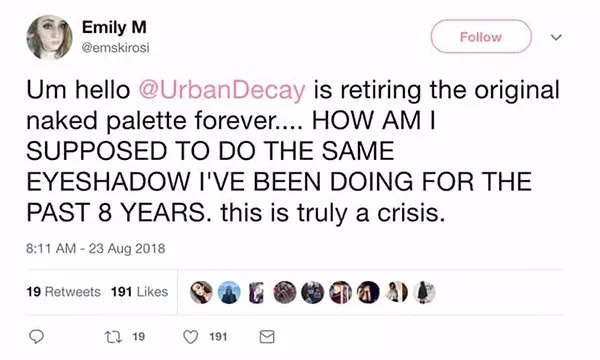Open the 19 Retweets list

(x=64, y=292)
